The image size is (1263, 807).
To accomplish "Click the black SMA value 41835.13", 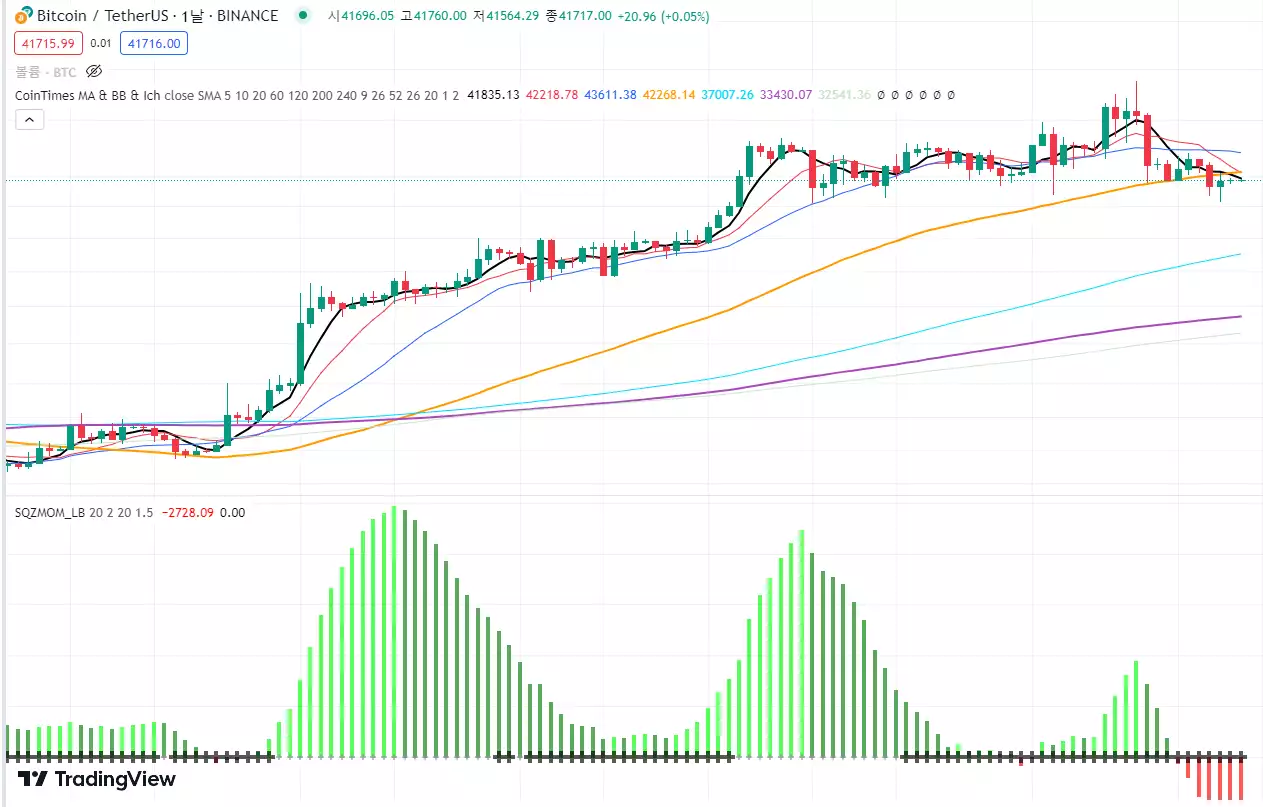I will pos(493,95).
